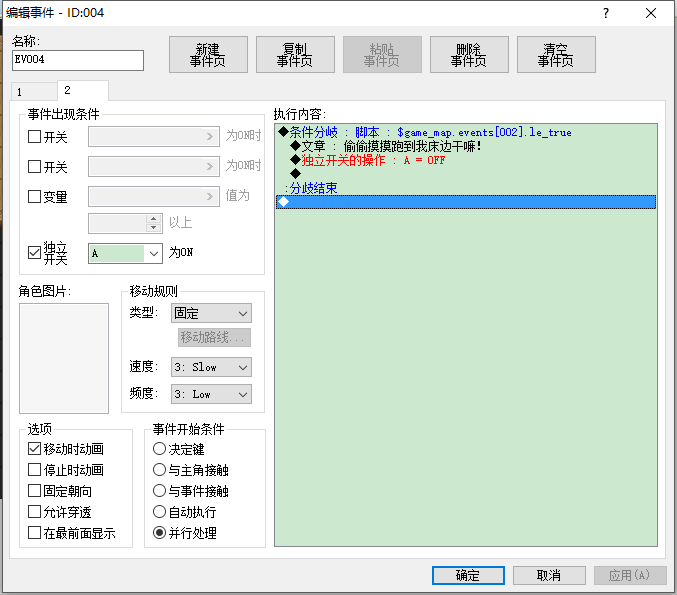Click the 删除事件页 button
This screenshot has width=677, height=595.
click(x=469, y=54)
